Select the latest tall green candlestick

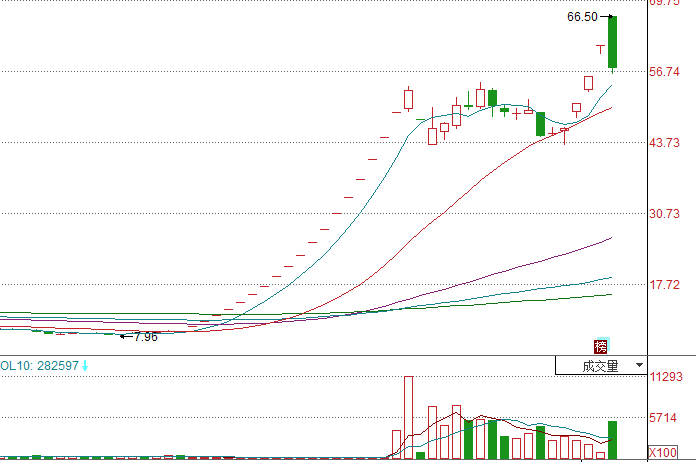(x=613, y=42)
